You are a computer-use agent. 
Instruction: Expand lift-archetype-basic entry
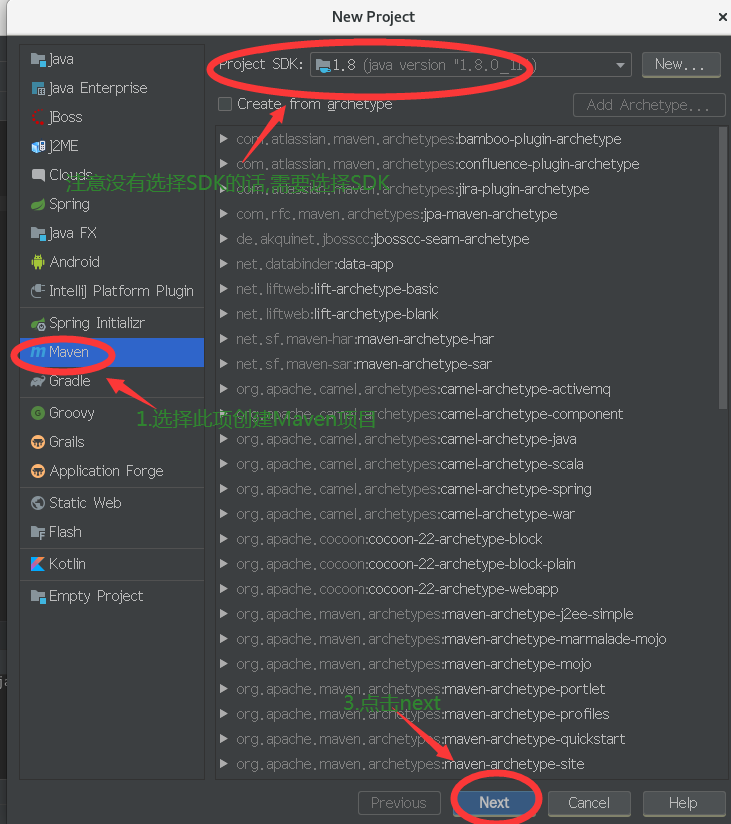pos(224,289)
